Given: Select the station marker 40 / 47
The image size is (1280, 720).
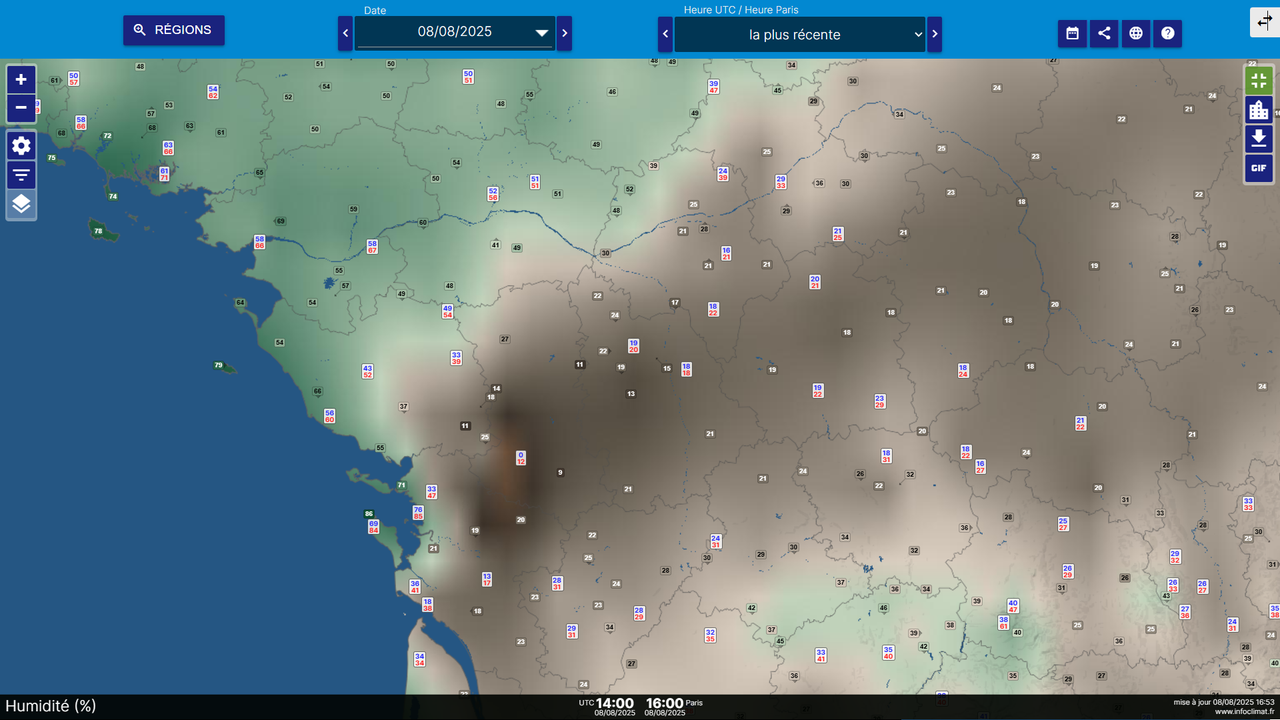Looking at the screenshot, I should [1013, 606].
